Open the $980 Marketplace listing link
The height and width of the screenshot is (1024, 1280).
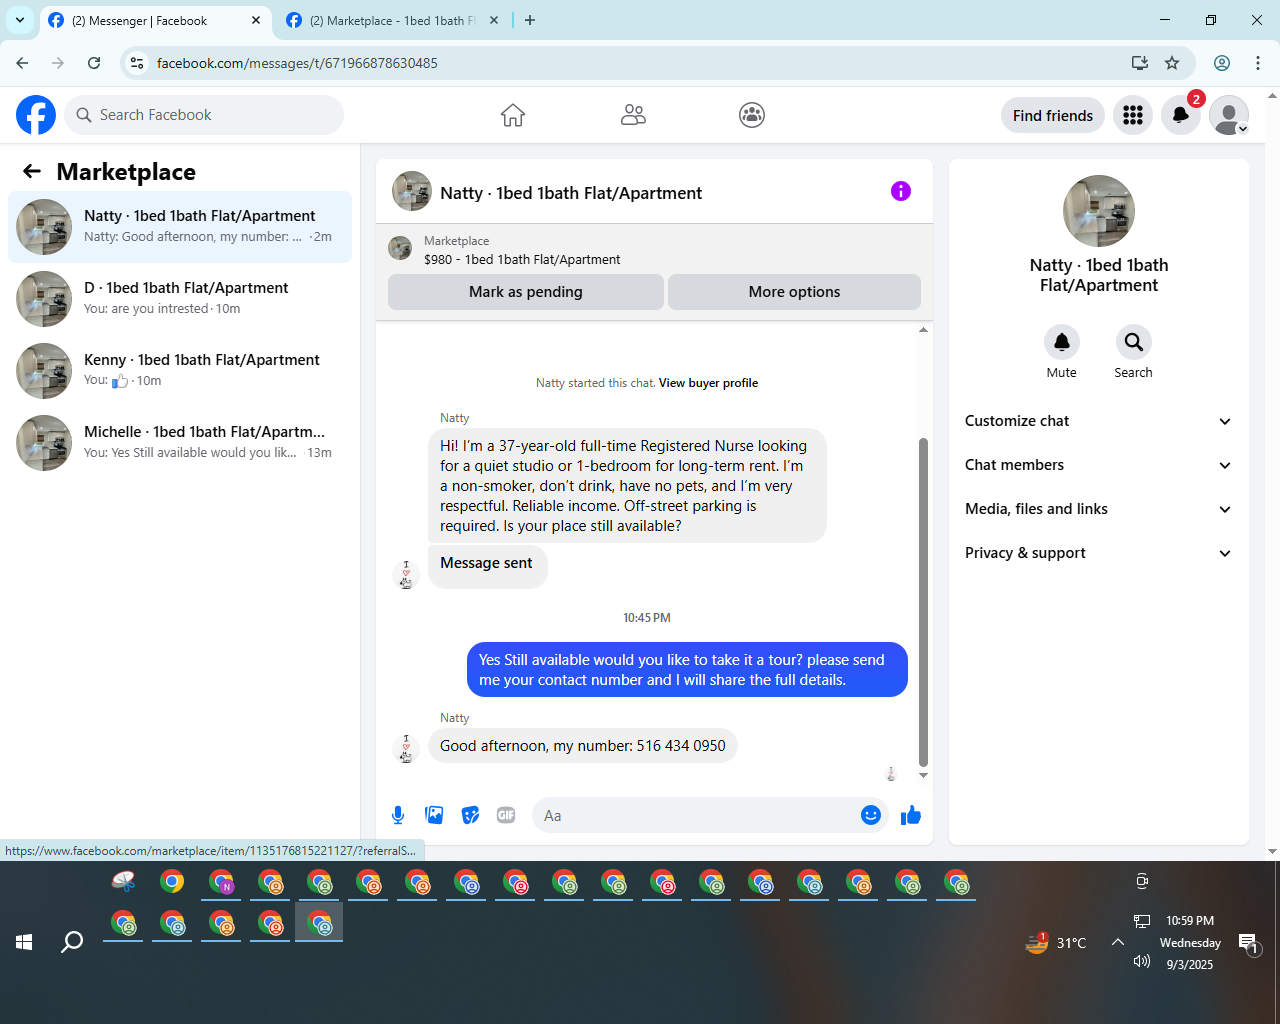point(522,259)
